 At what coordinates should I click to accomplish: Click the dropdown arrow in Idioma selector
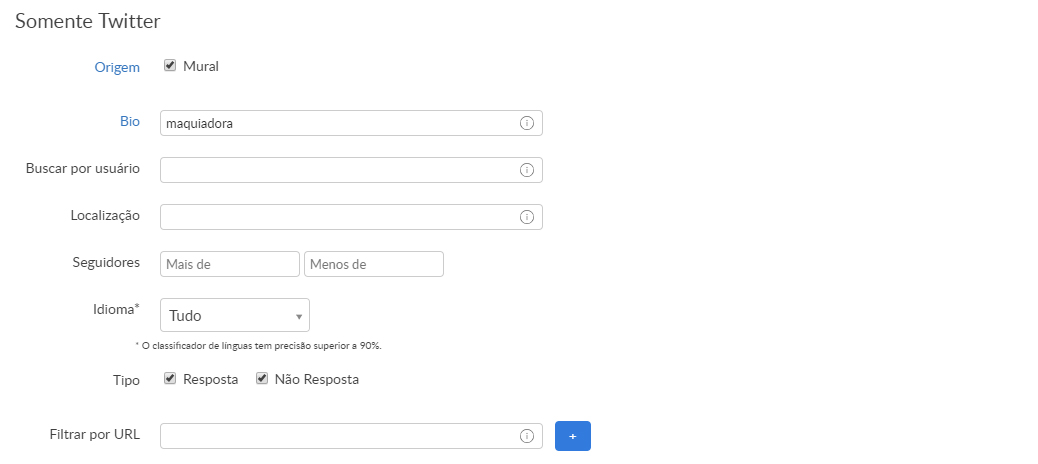[299, 317]
